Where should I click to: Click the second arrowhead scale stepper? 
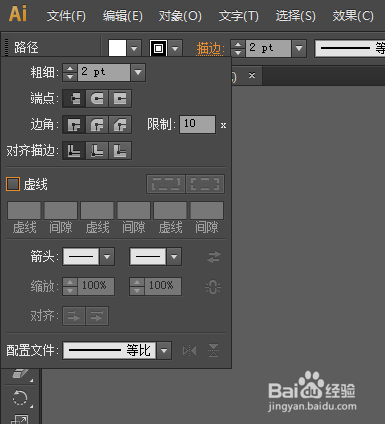point(137,286)
